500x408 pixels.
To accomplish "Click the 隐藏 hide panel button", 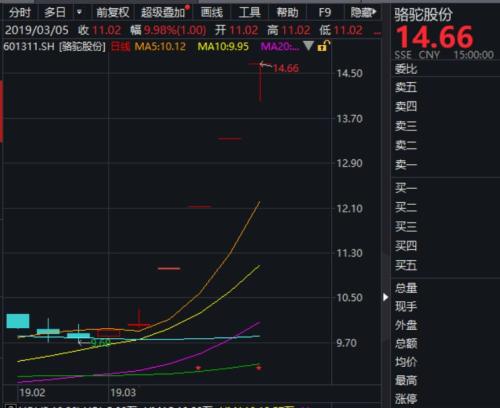I will (x=363, y=13).
